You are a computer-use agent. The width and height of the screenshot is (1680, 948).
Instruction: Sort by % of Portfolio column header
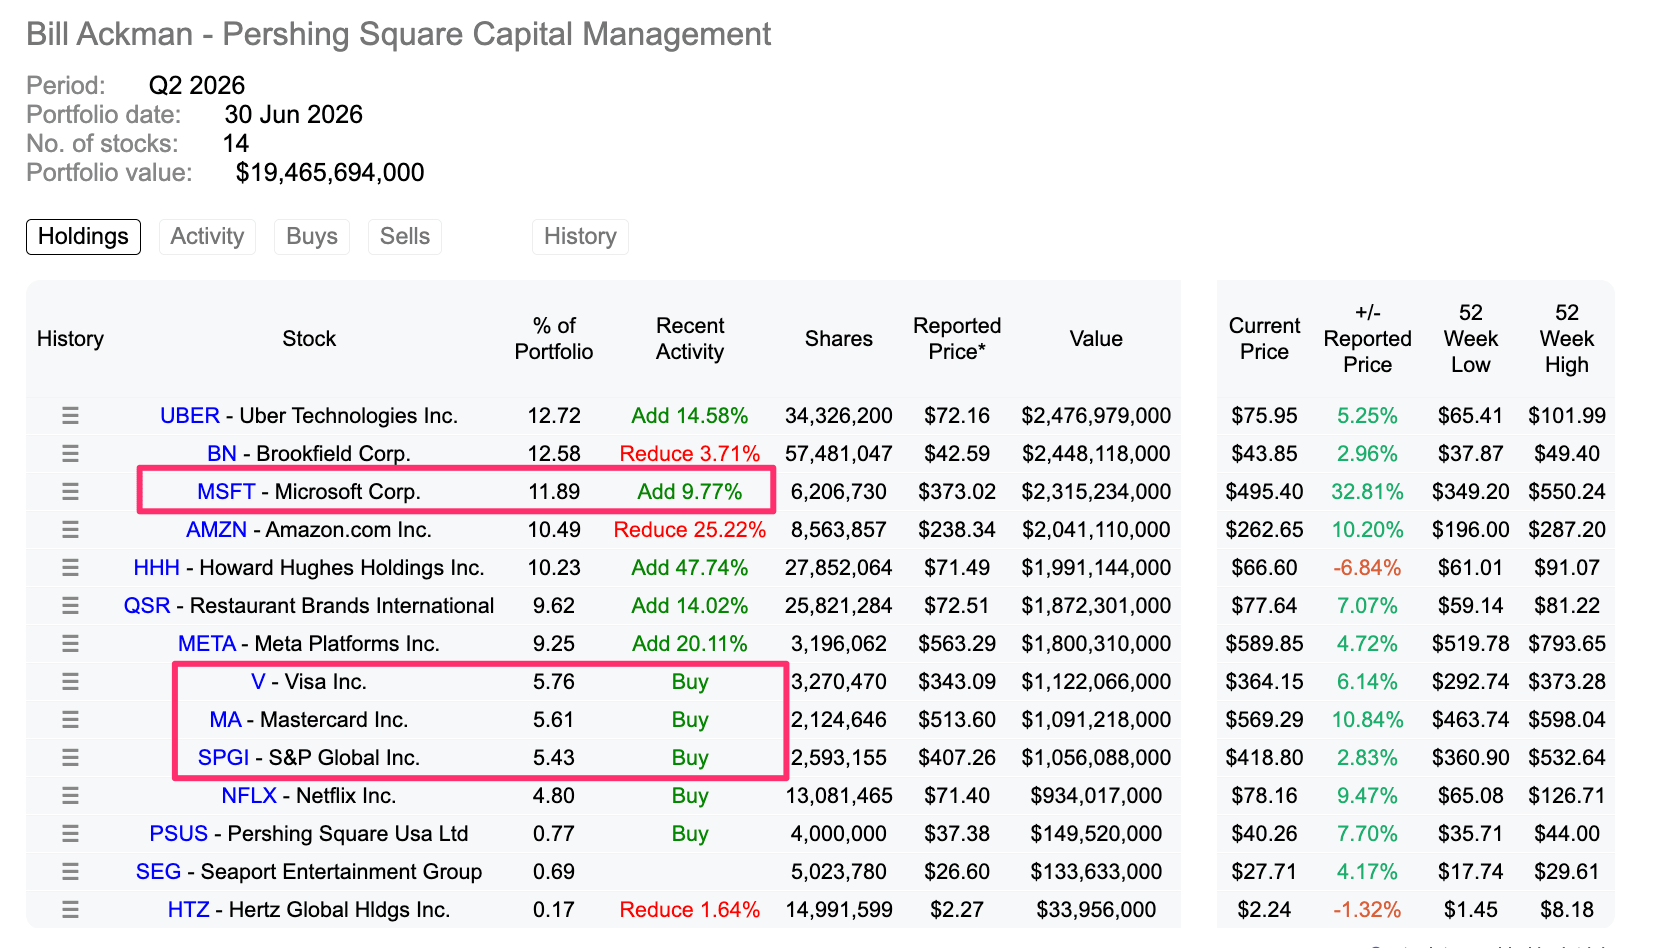[x=554, y=339]
